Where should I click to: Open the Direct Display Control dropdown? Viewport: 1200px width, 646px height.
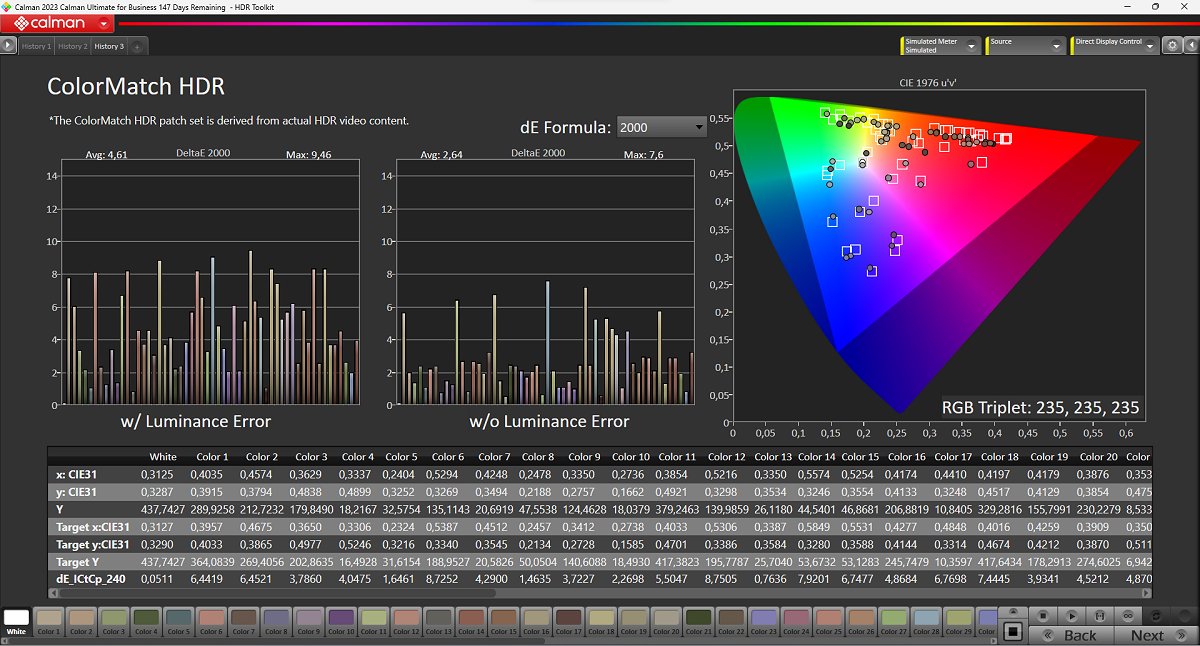(x=1150, y=46)
